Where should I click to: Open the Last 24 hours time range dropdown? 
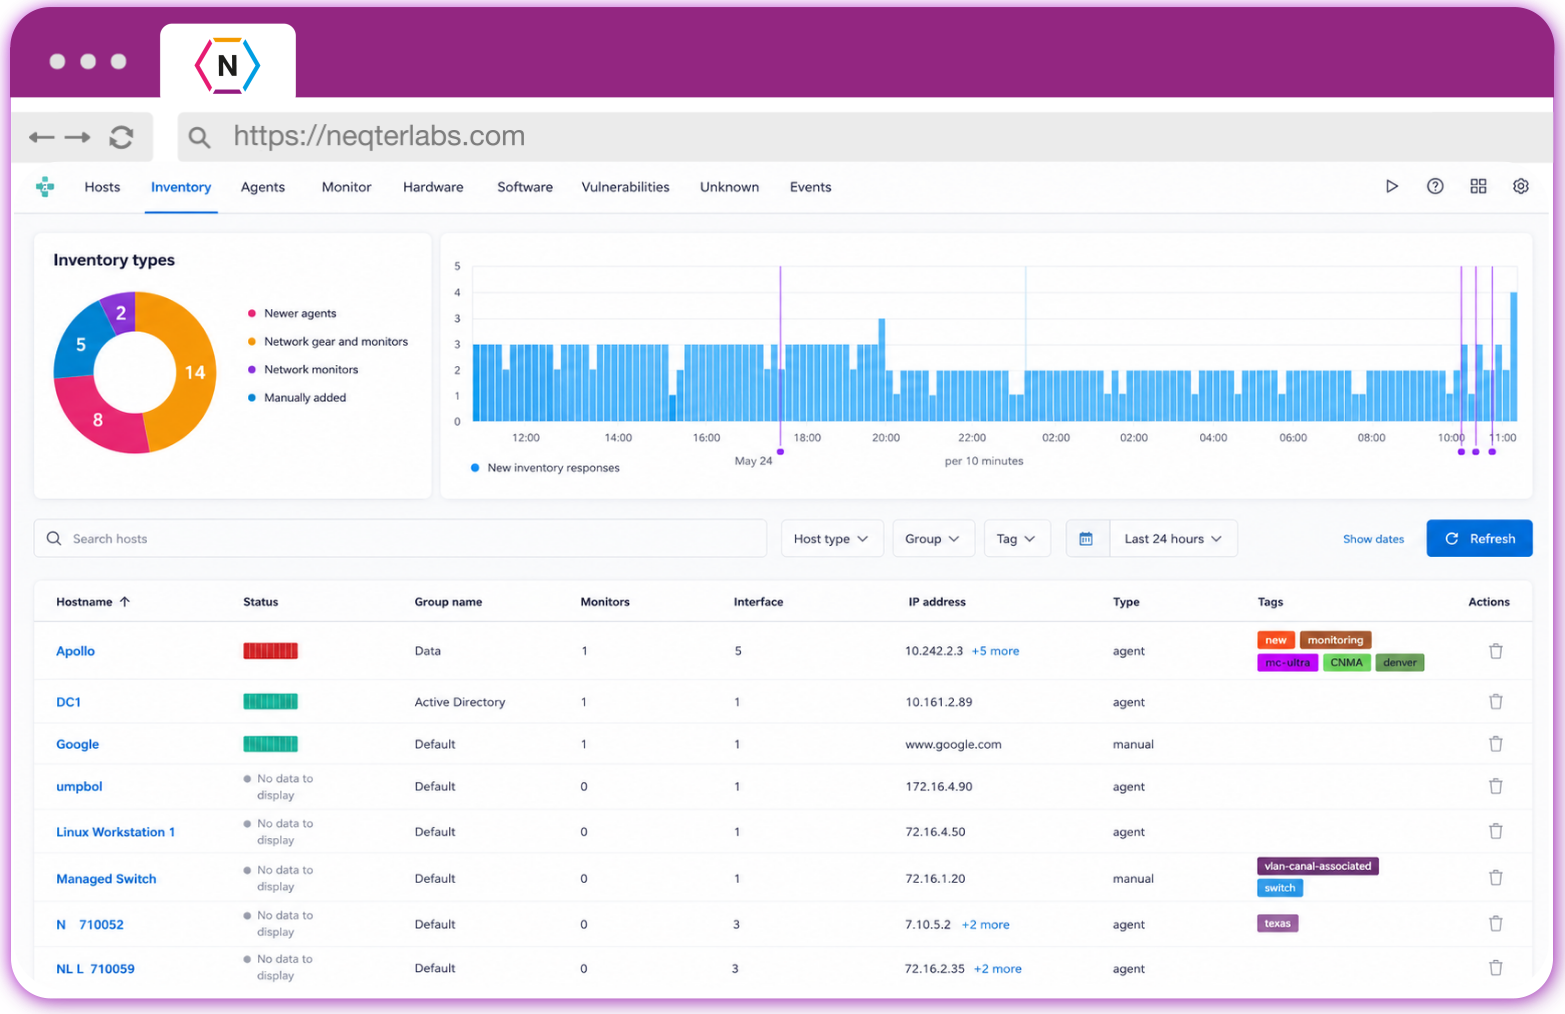pos(1173,538)
